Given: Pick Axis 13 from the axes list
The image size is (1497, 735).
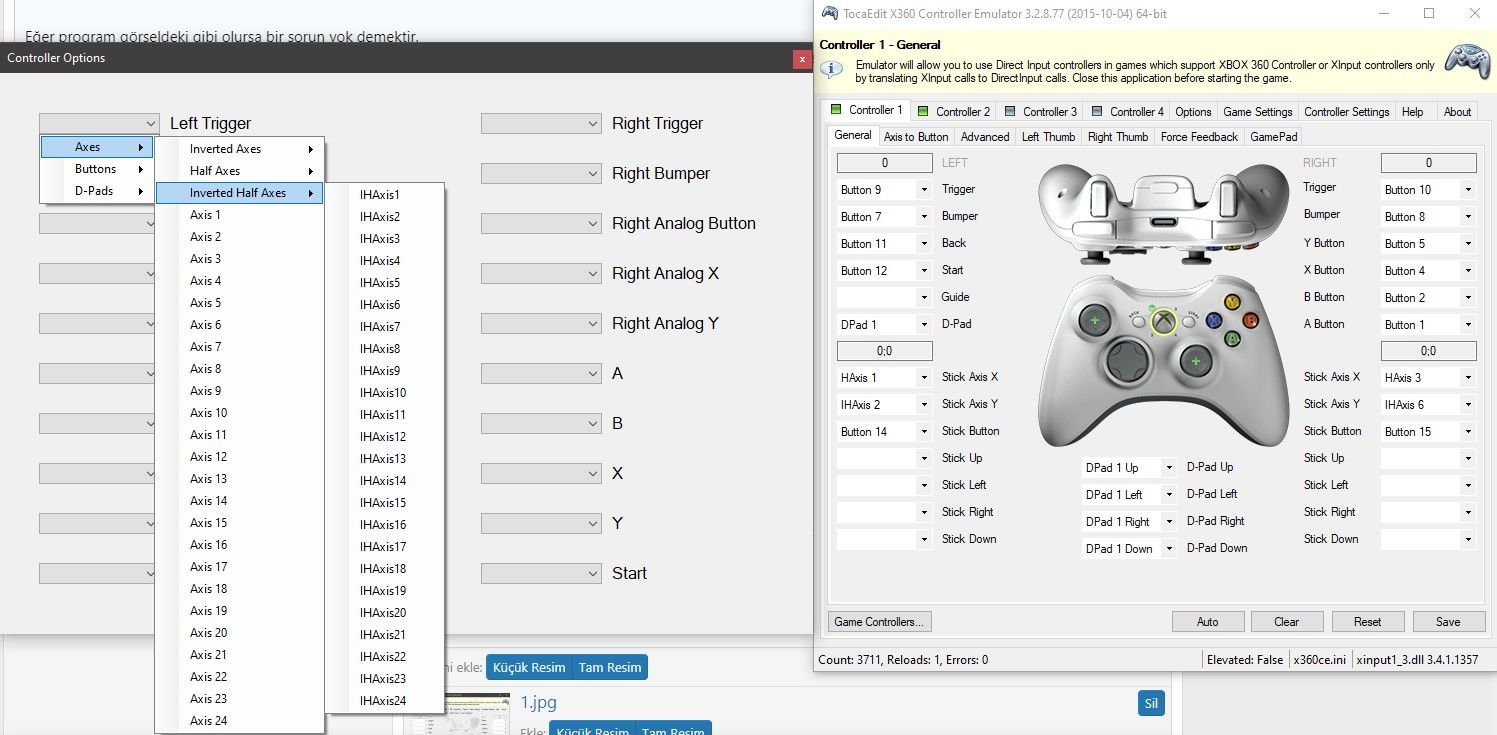Looking at the screenshot, I should 240,479.
